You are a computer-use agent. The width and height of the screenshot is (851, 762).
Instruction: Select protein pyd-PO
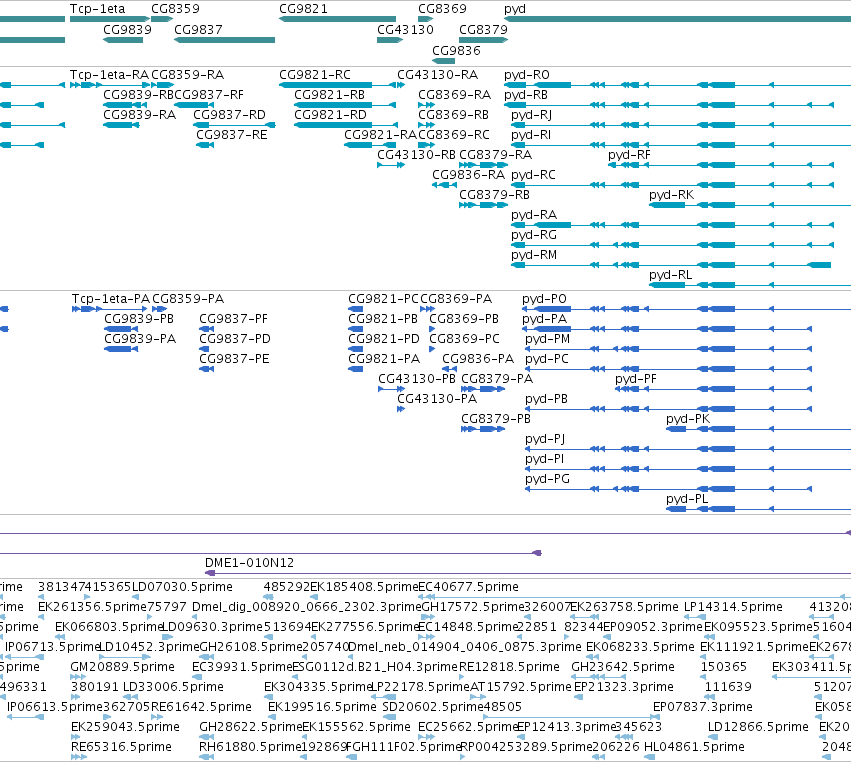coord(544,299)
